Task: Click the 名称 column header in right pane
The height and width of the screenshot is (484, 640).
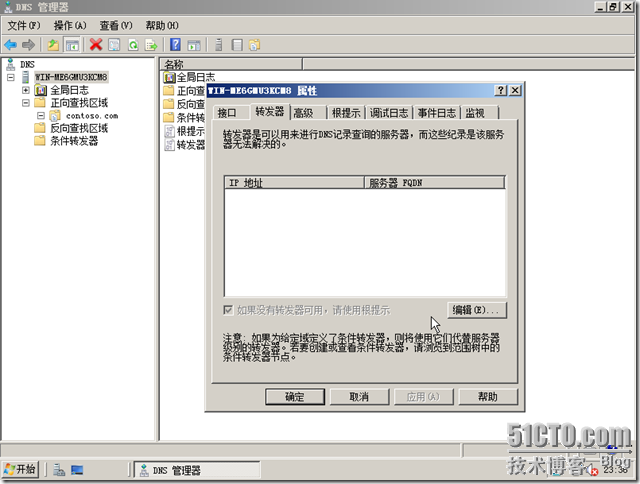Action: pos(231,64)
